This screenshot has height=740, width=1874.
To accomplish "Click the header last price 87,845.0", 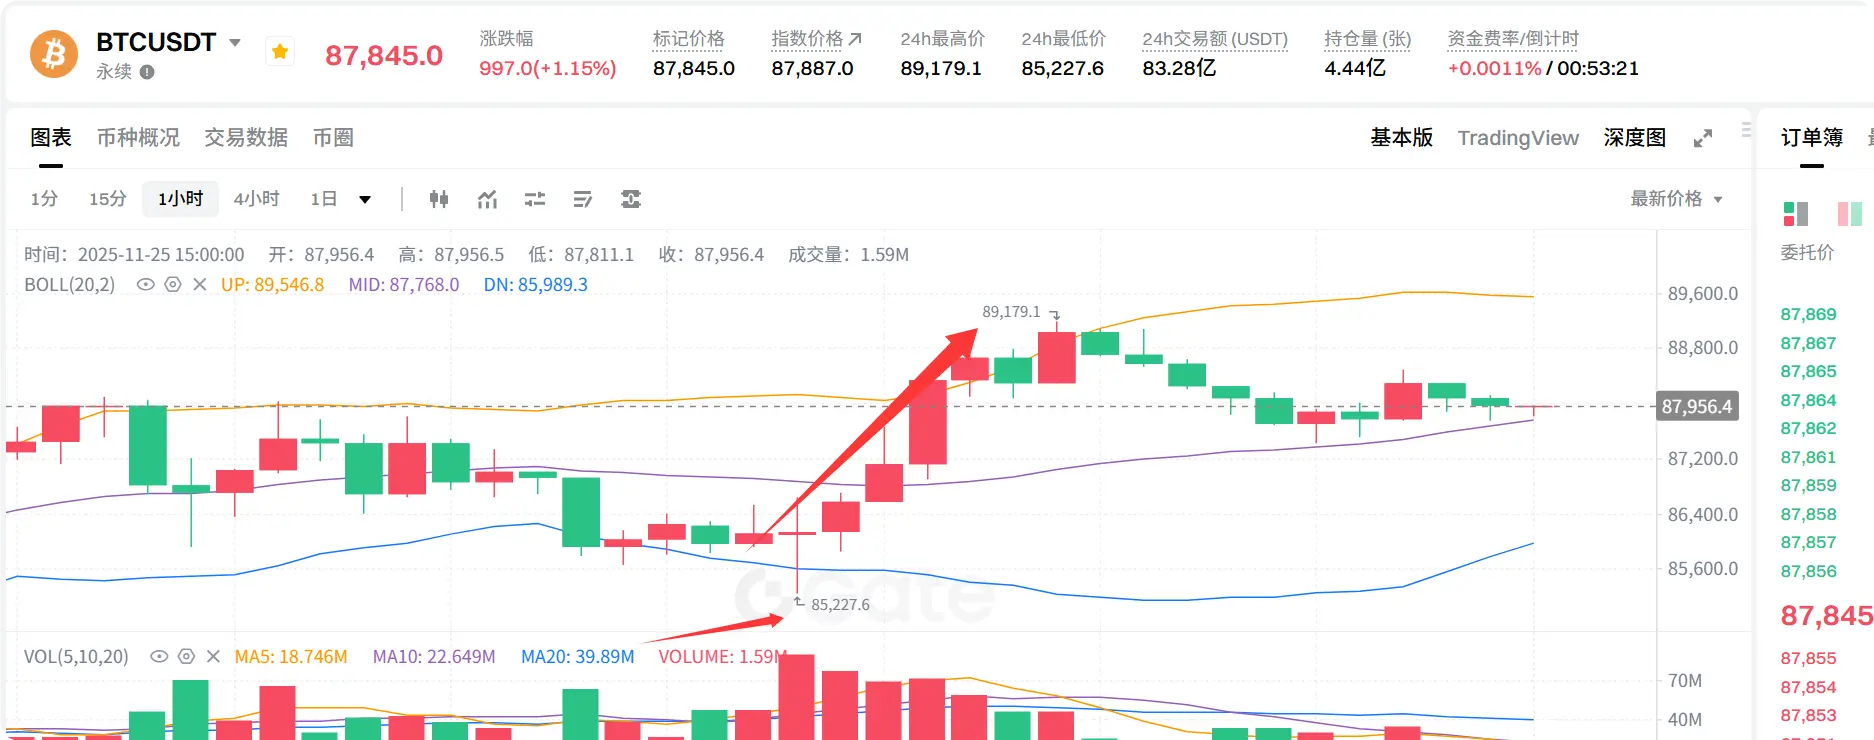I will pyautogui.click(x=384, y=56).
